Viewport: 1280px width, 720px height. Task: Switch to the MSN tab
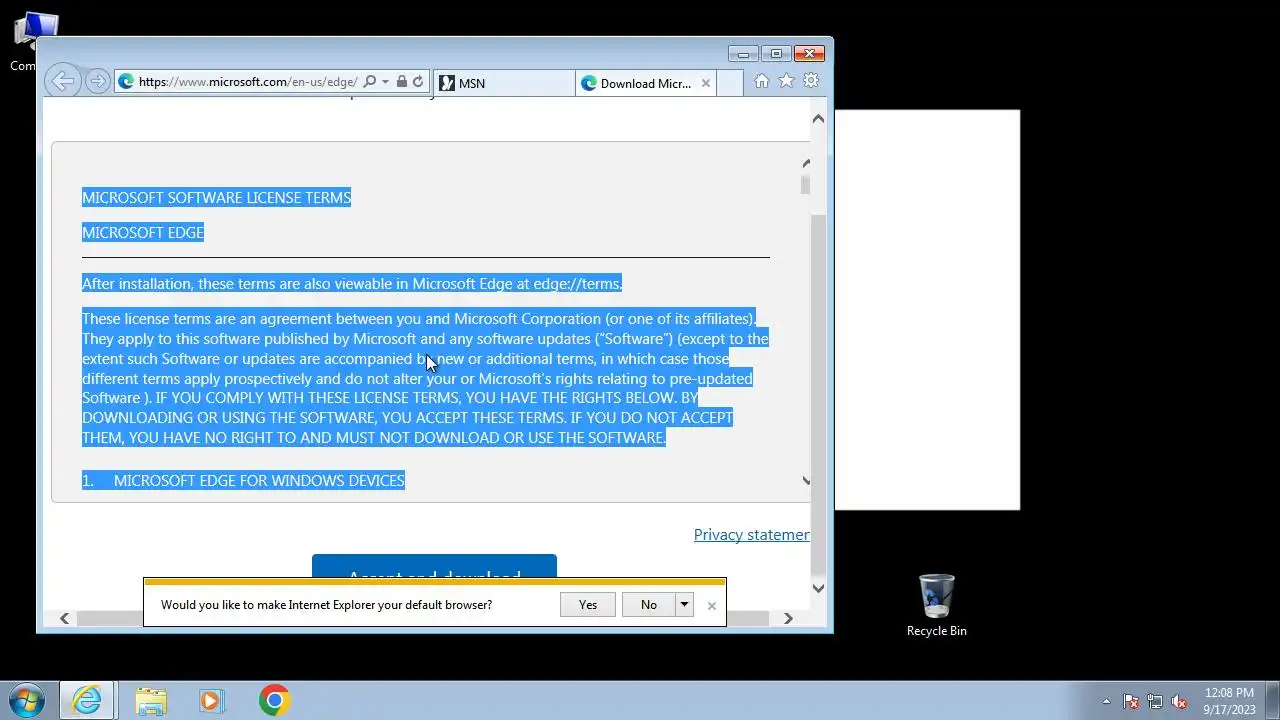coord(504,83)
